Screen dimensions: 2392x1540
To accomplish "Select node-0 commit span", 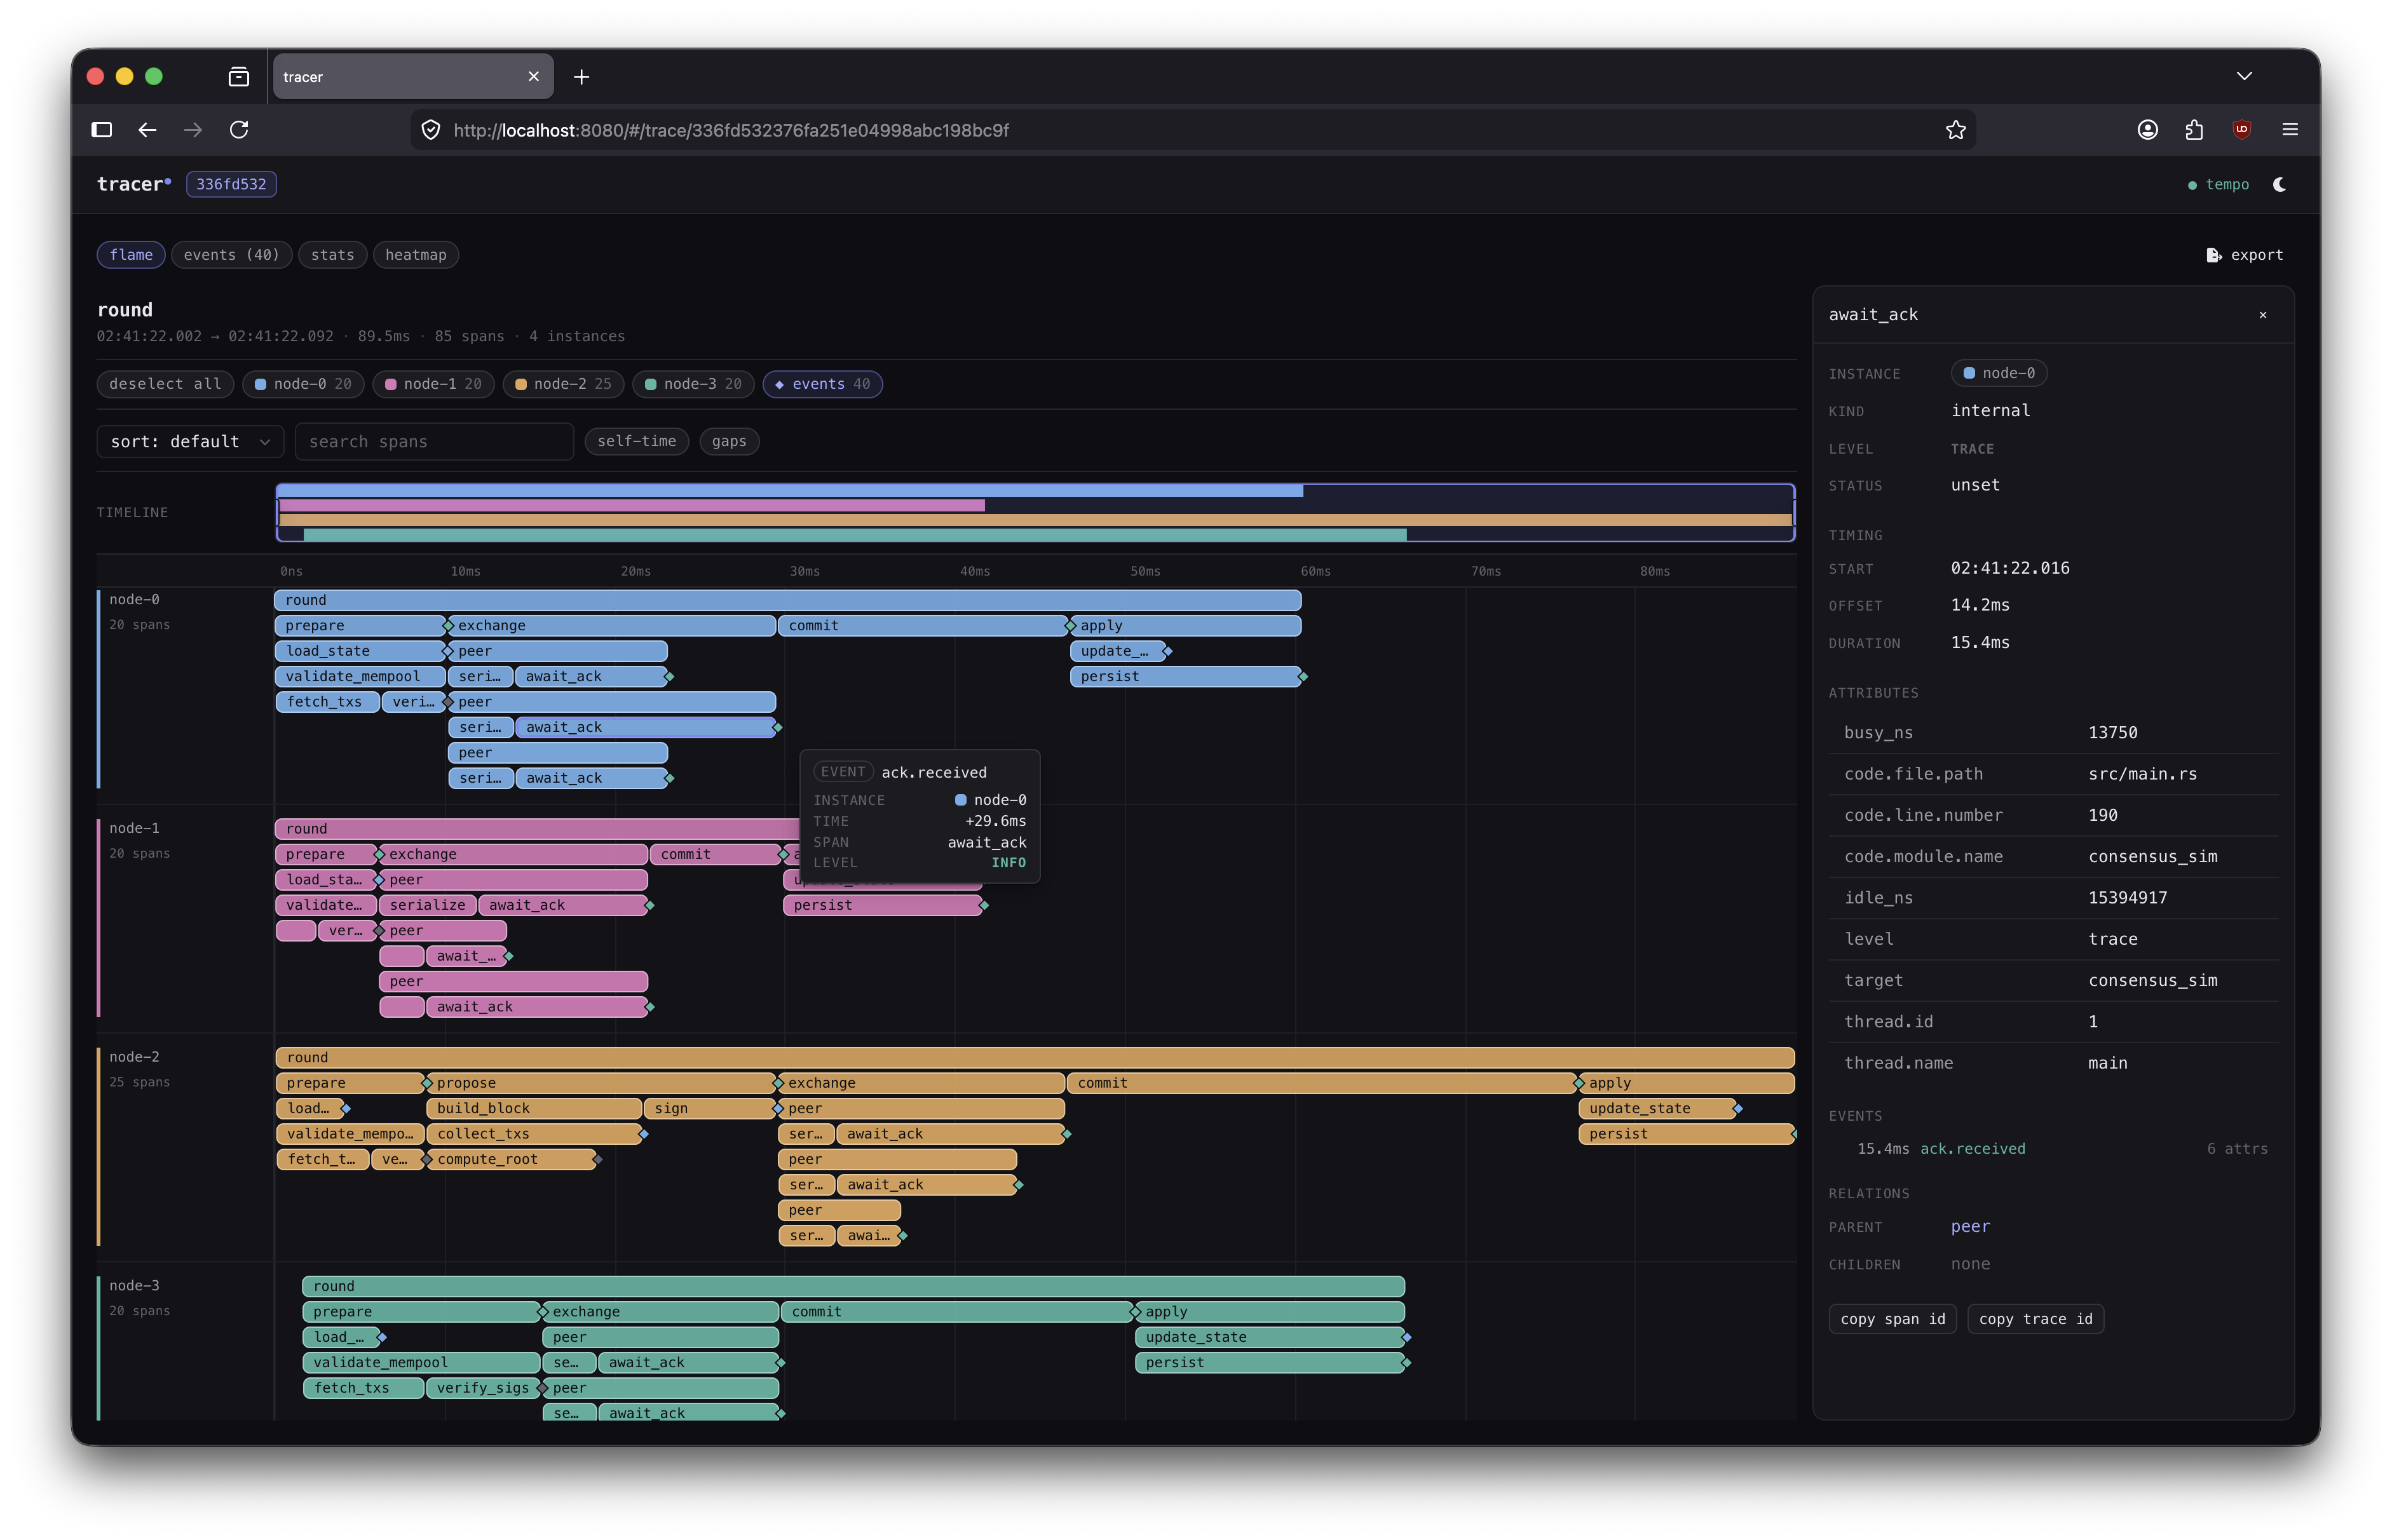I will [x=922, y=626].
